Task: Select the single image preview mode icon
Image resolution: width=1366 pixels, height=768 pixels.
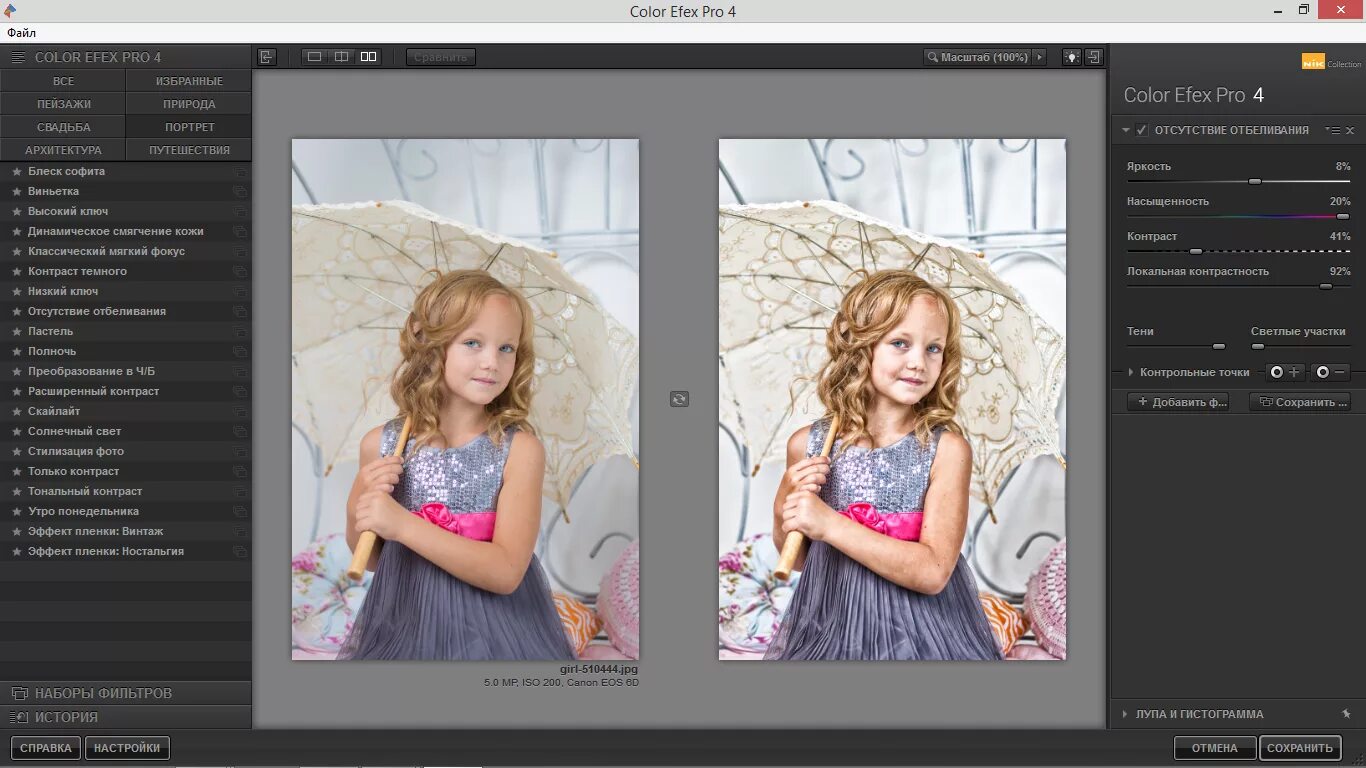Action: pos(314,57)
